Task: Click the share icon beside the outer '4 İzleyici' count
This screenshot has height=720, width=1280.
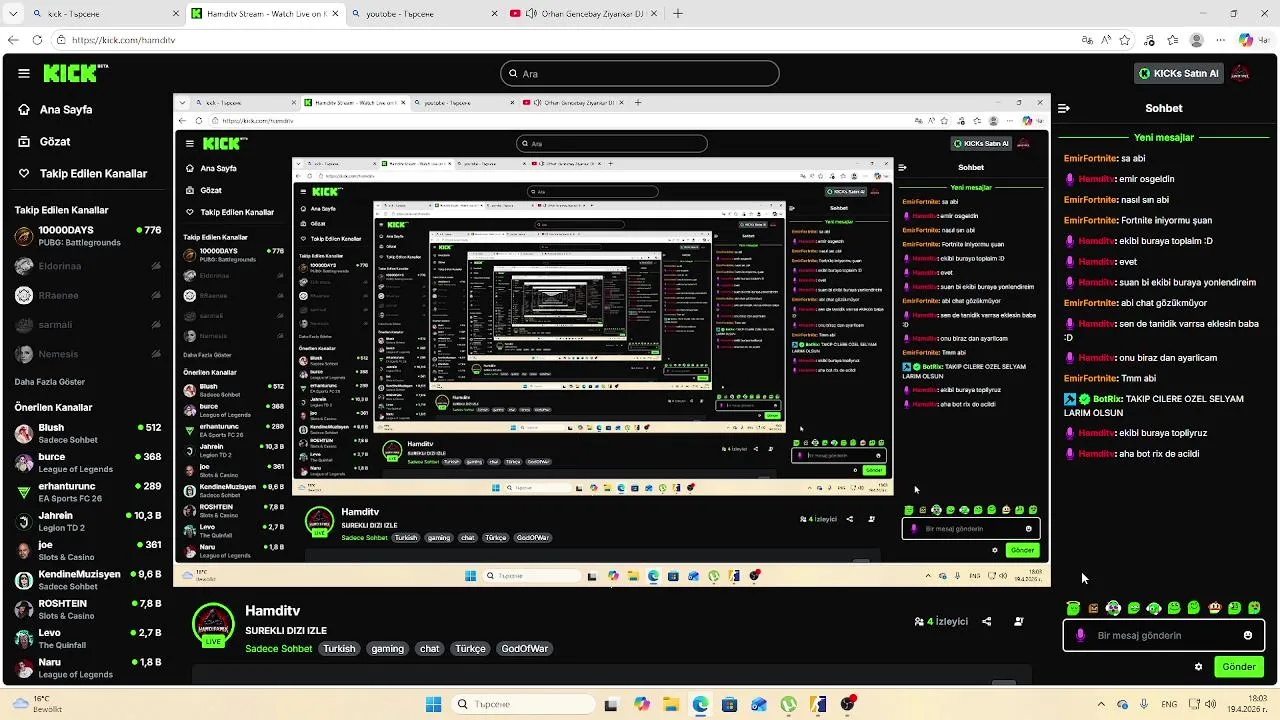Action: pyautogui.click(x=986, y=621)
